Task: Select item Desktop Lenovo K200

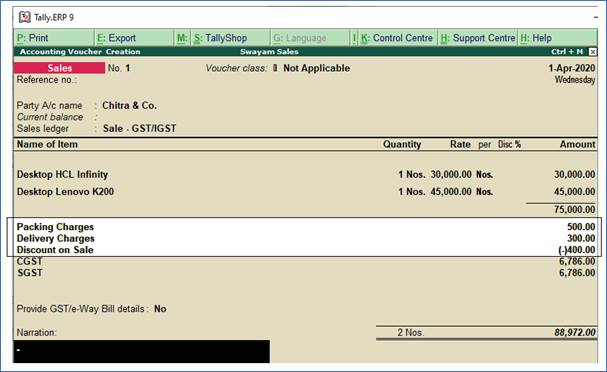Action: (65, 192)
